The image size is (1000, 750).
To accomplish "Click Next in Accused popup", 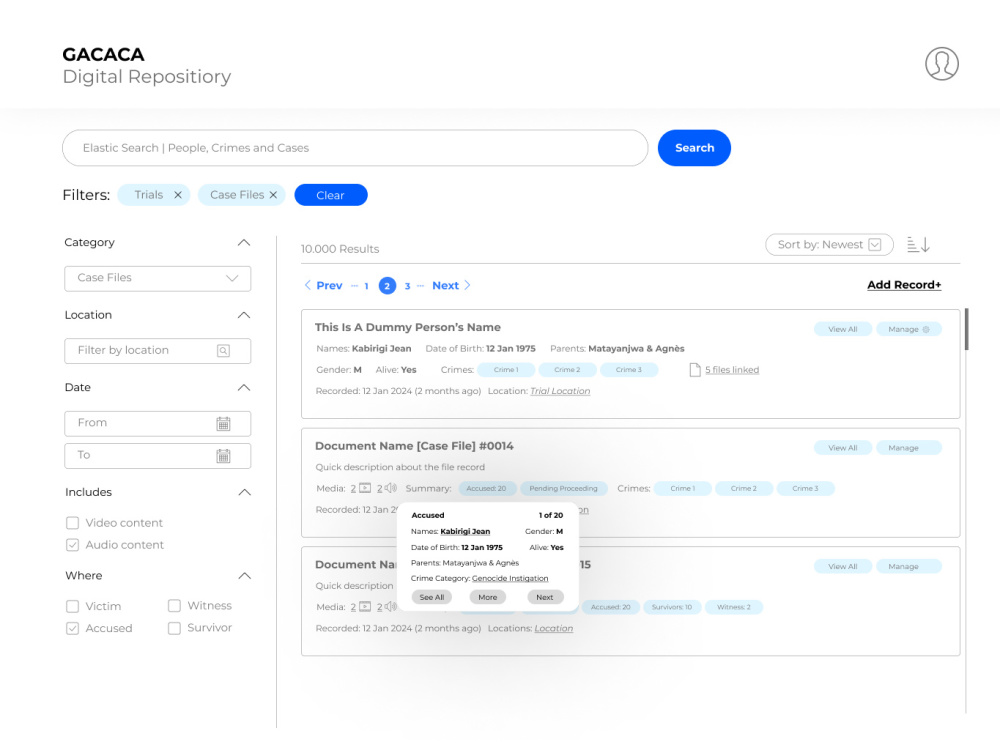I will tap(545, 598).
